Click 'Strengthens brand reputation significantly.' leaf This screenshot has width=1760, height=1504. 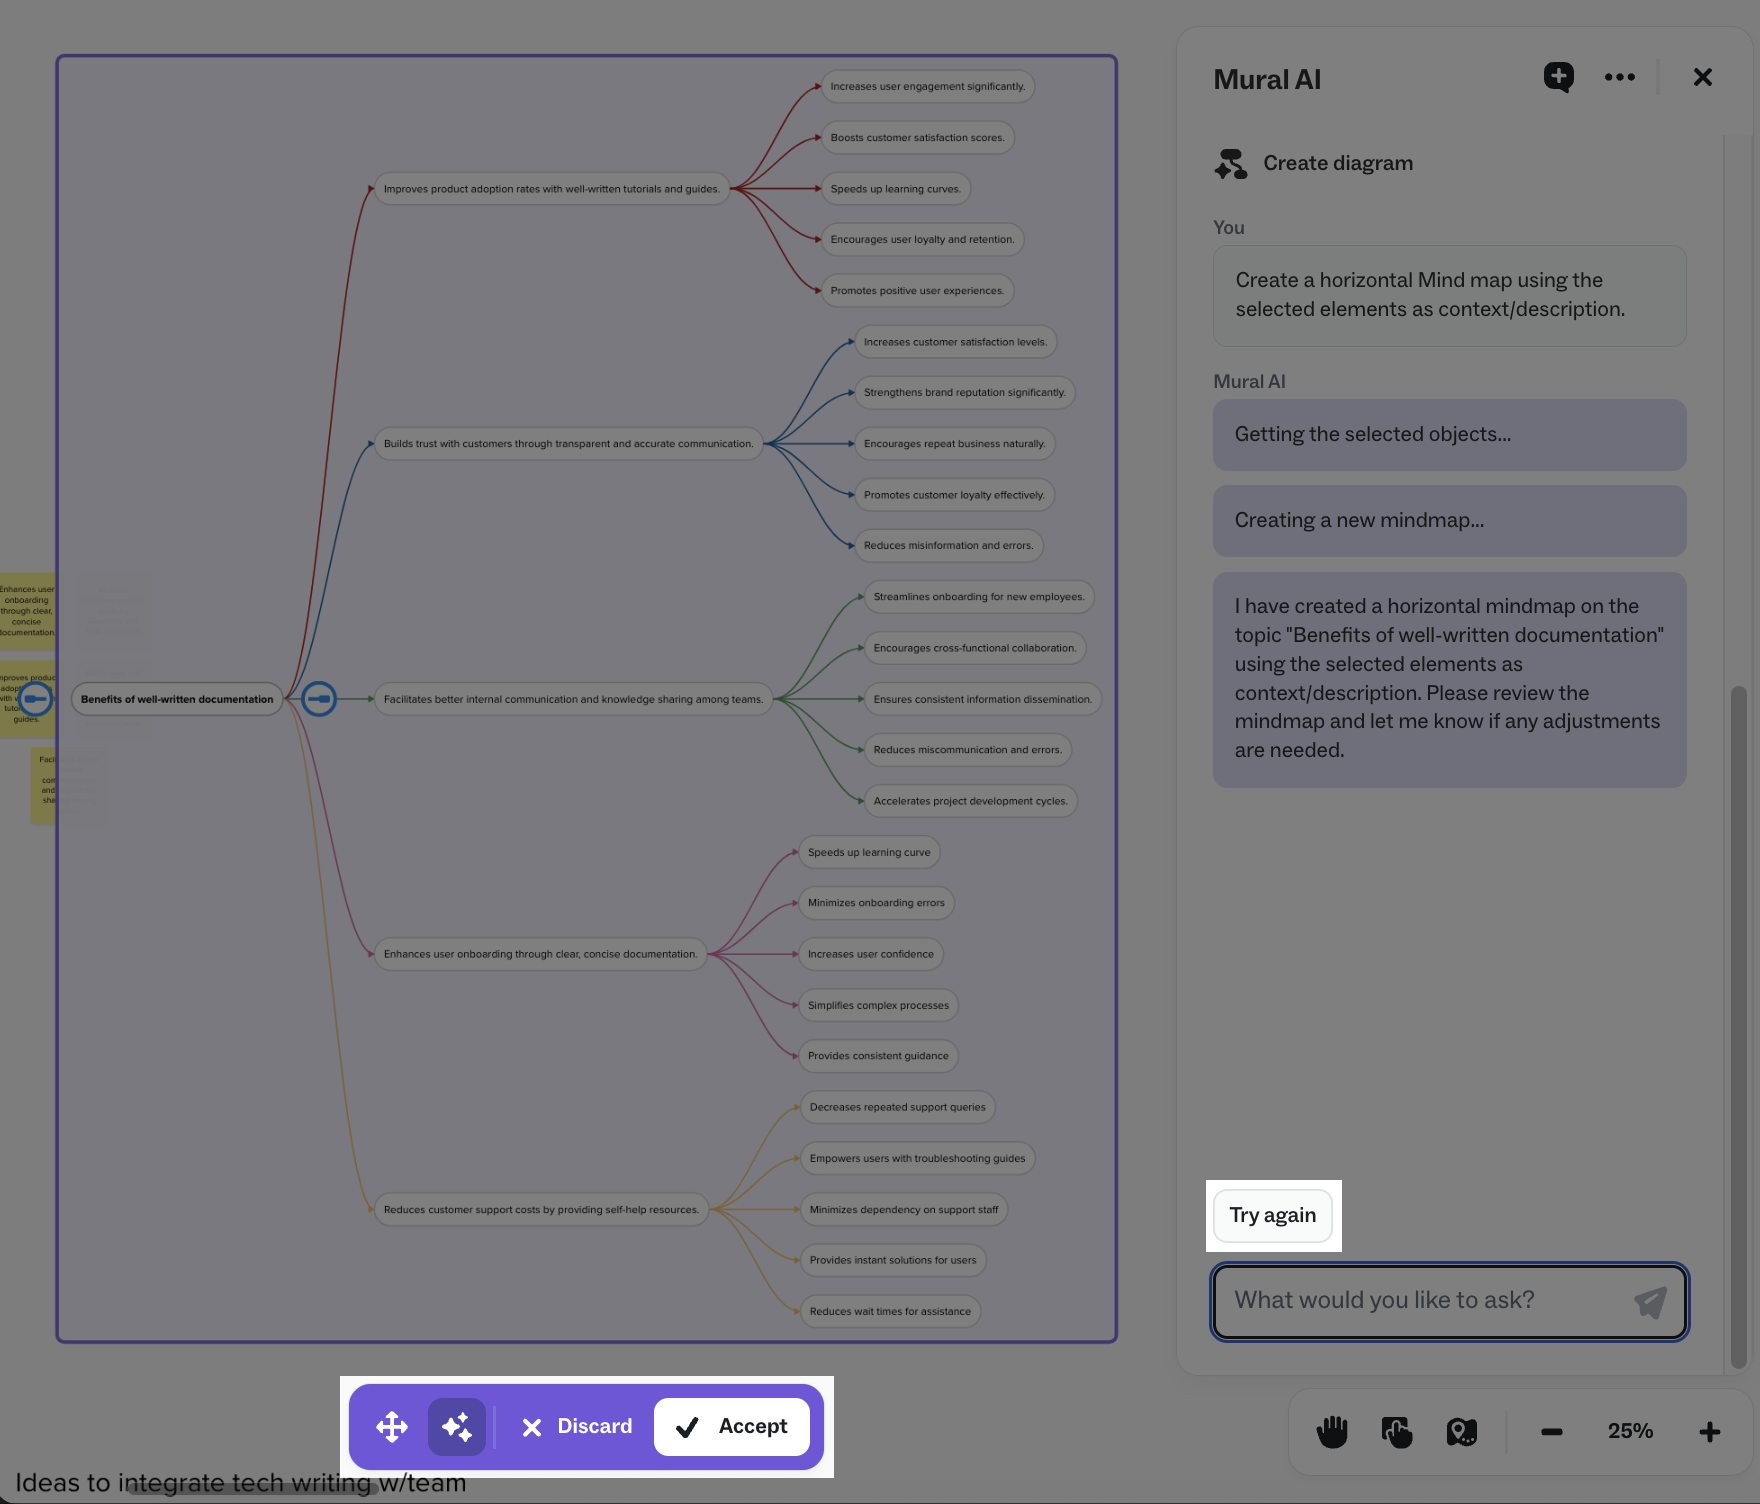click(x=965, y=393)
